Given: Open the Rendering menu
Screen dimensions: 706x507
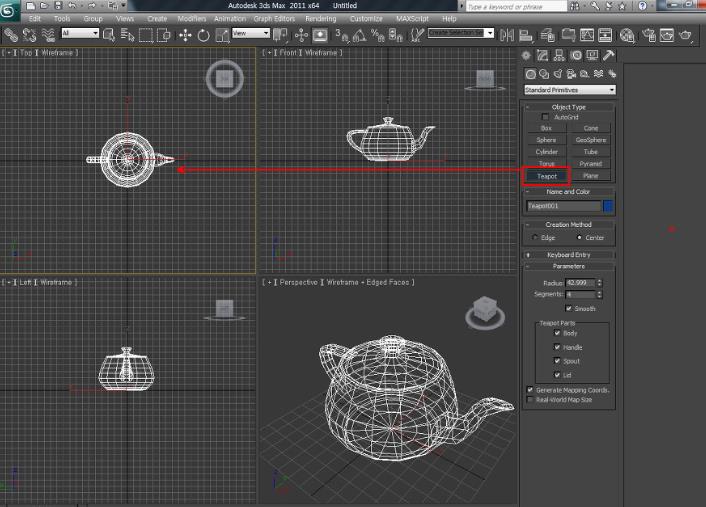Looking at the screenshot, I should pyautogui.click(x=321, y=18).
